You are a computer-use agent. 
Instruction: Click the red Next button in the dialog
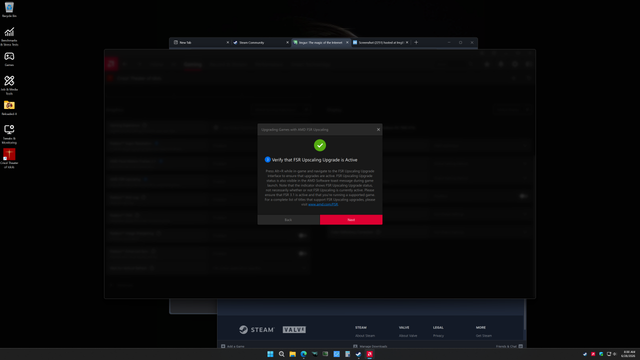pyautogui.click(x=351, y=220)
